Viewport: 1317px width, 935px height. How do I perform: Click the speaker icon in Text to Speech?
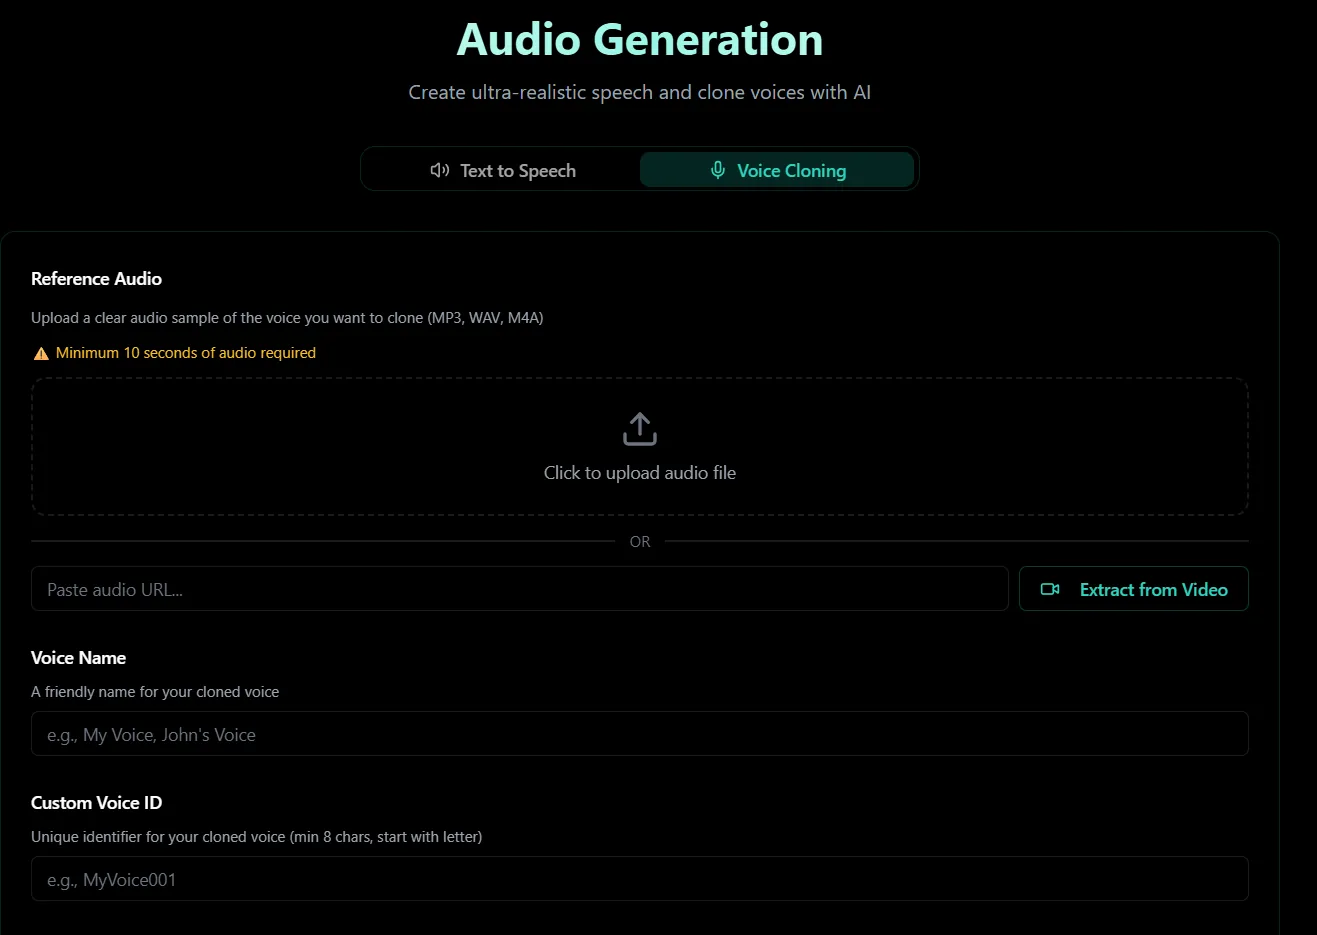(440, 170)
